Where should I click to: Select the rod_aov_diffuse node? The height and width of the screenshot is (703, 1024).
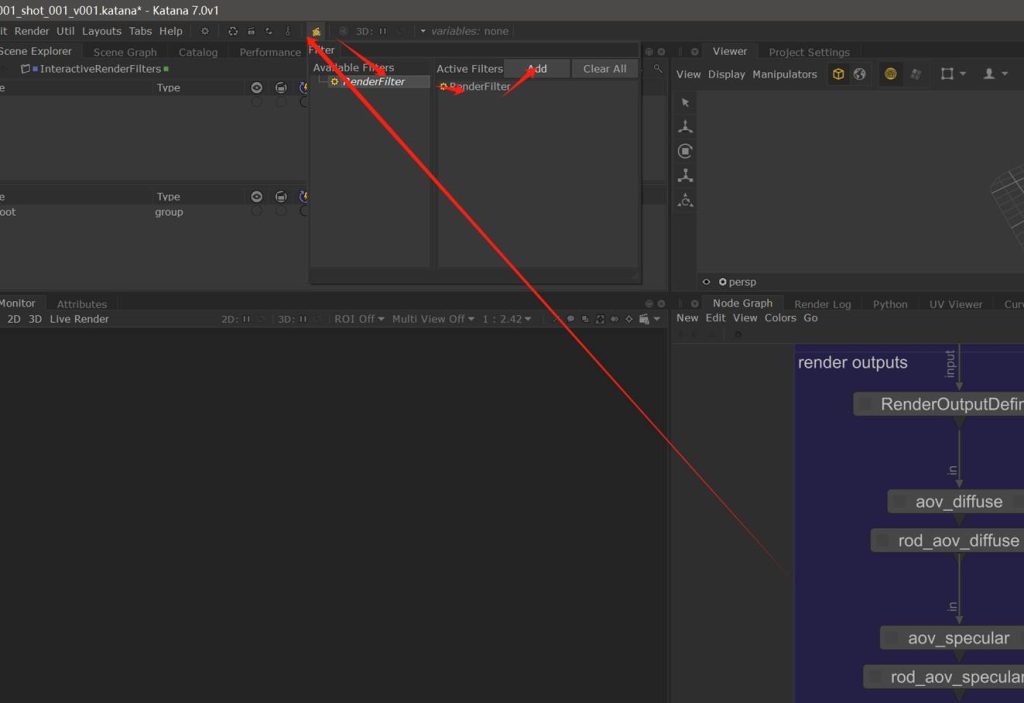click(957, 541)
